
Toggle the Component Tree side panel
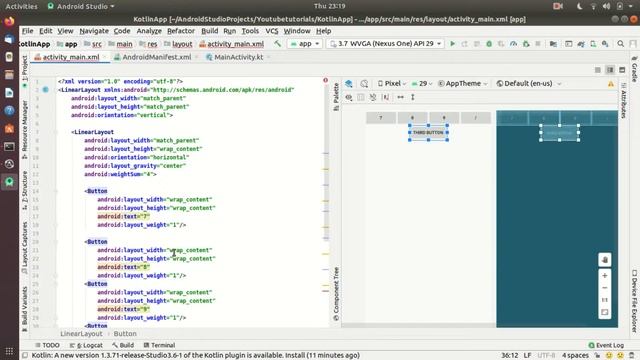pyautogui.click(x=336, y=293)
